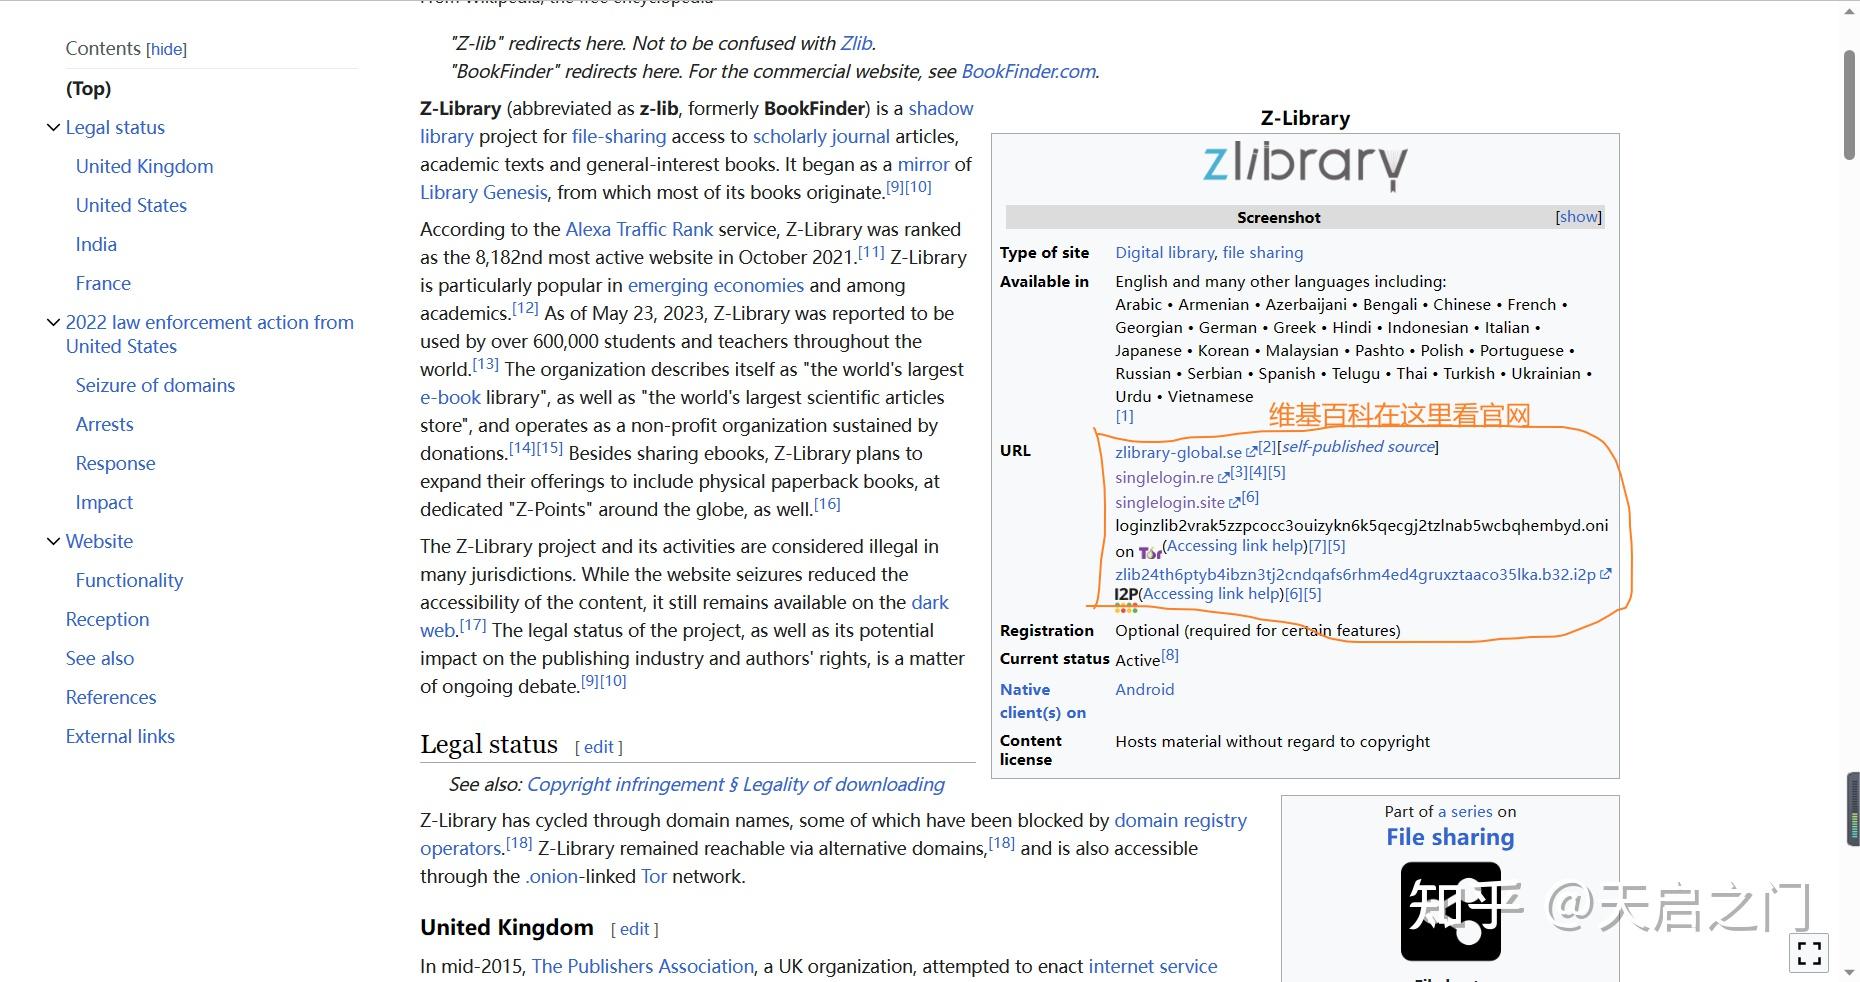Open the file-sharing link in intro
The image size is (1860, 982).
pyautogui.click(x=619, y=136)
